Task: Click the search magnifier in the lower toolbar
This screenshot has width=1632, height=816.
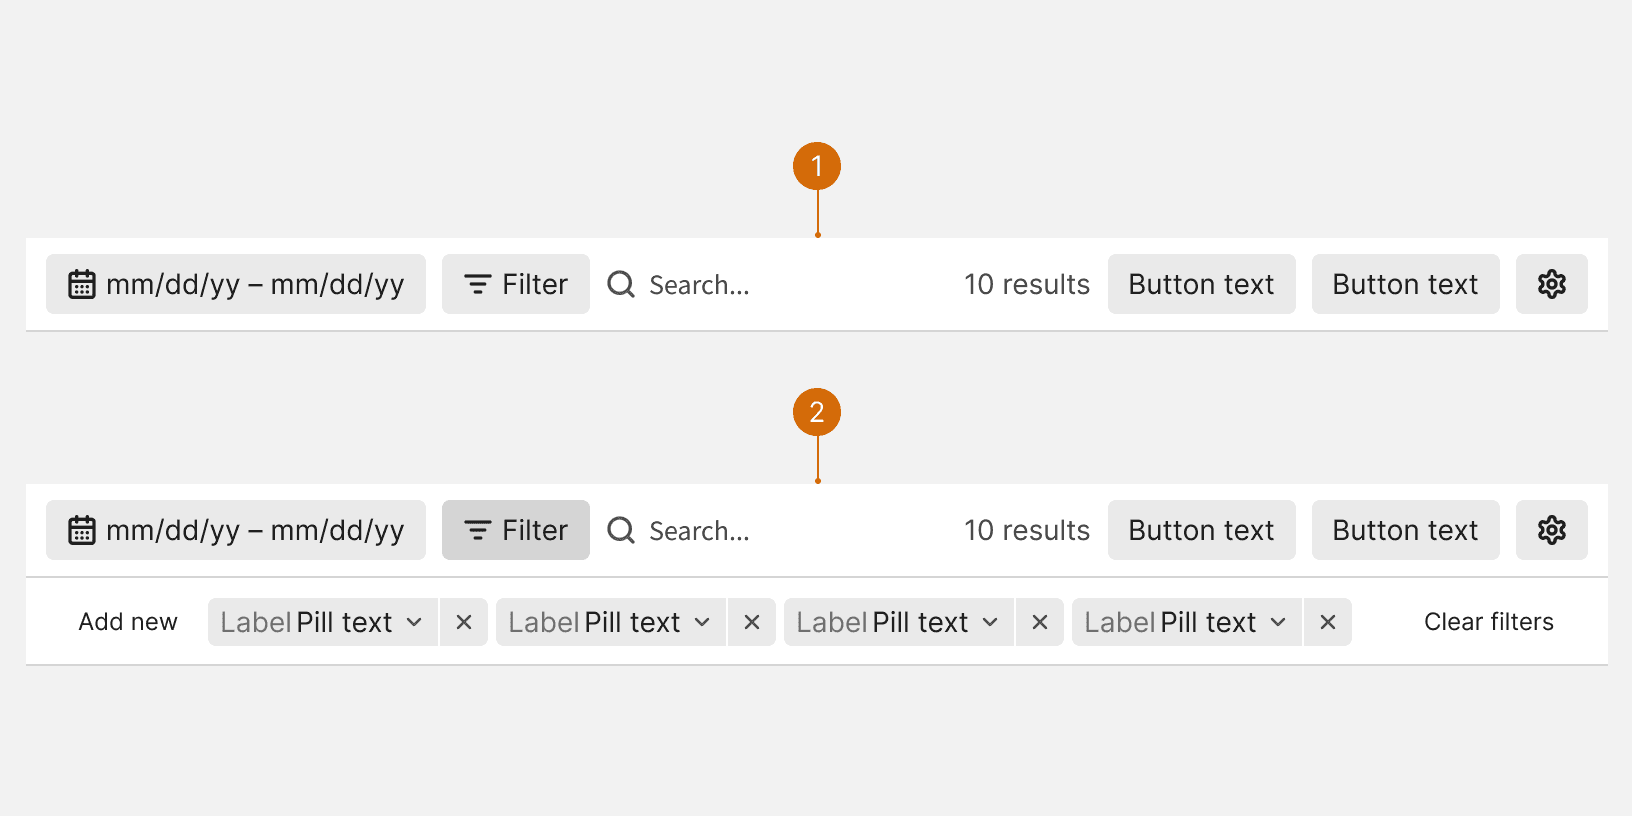Action: pyautogui.click(x=621, y=530)
